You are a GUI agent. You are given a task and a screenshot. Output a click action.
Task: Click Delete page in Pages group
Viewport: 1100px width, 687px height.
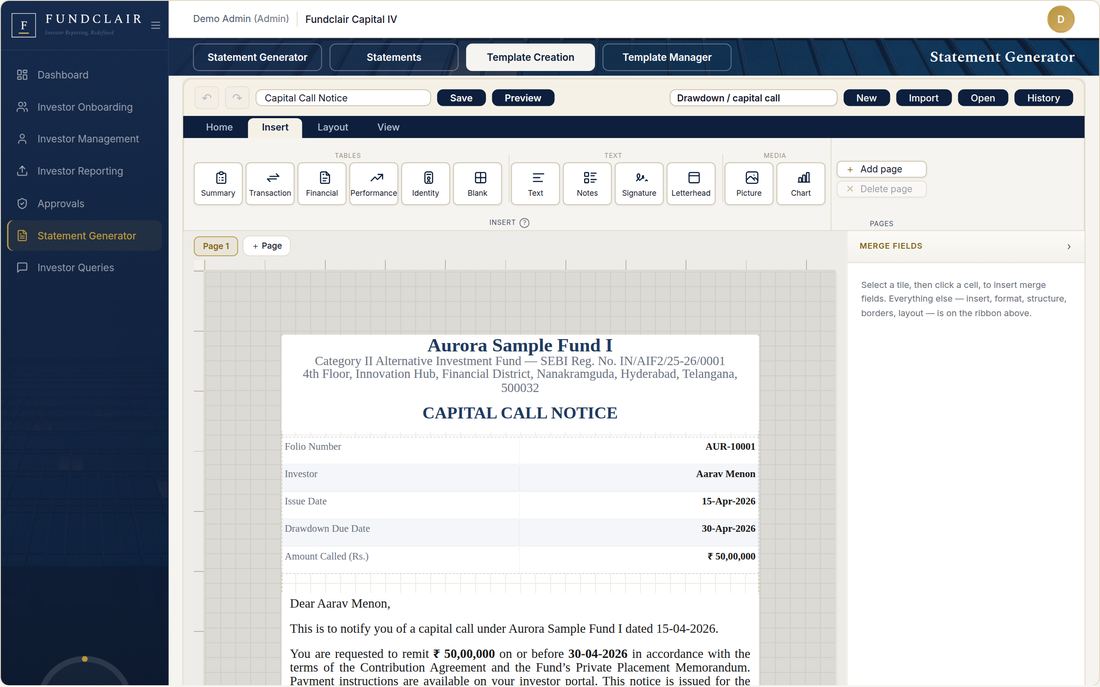pos(882,189)
